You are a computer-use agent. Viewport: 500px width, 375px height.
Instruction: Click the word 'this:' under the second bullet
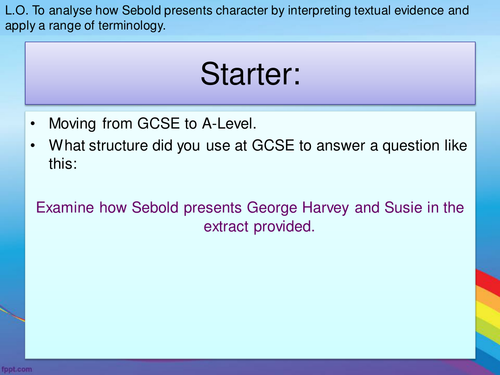tap(63, 164)
